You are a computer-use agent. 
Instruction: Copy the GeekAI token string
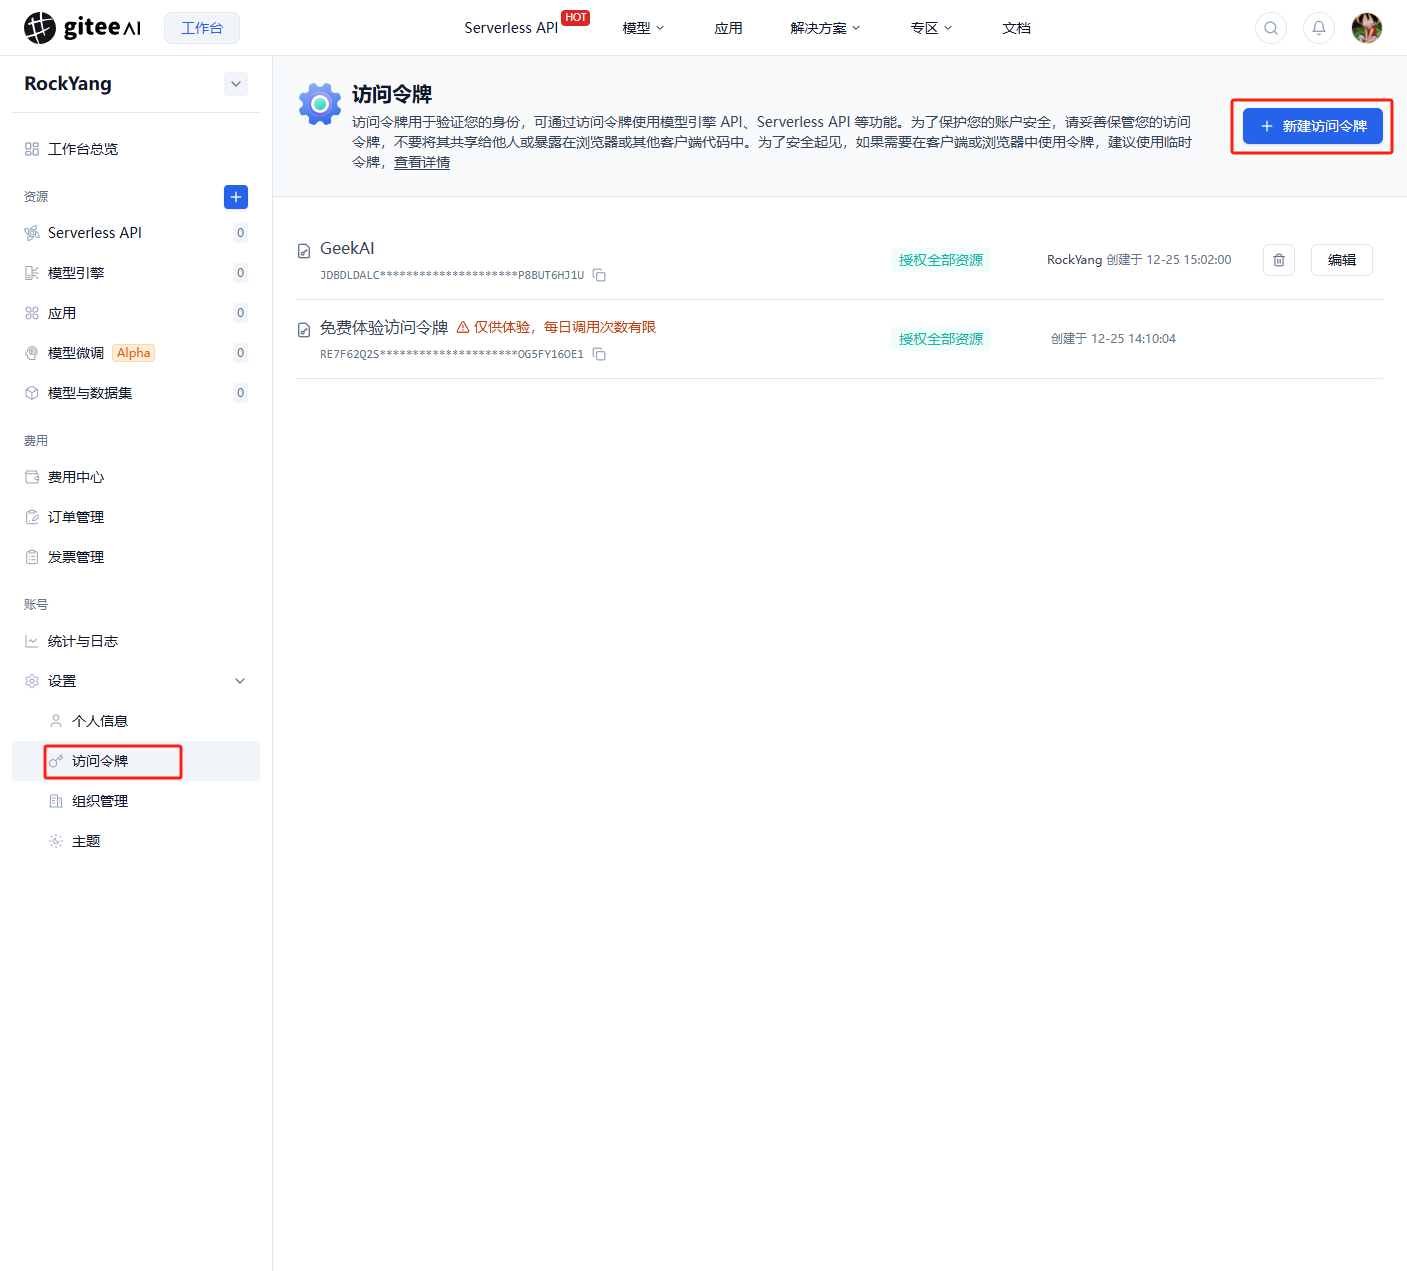point(599,275)
